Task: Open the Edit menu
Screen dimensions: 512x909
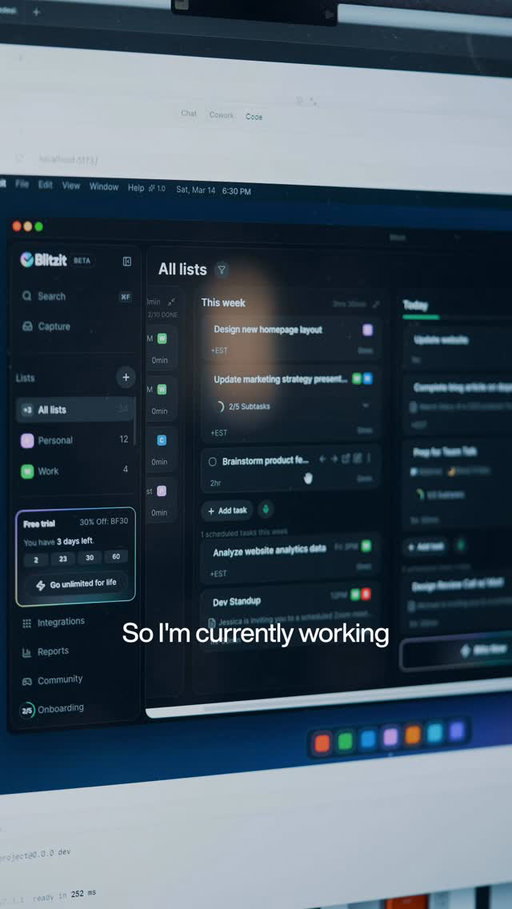Action: [x=45, y=185]
